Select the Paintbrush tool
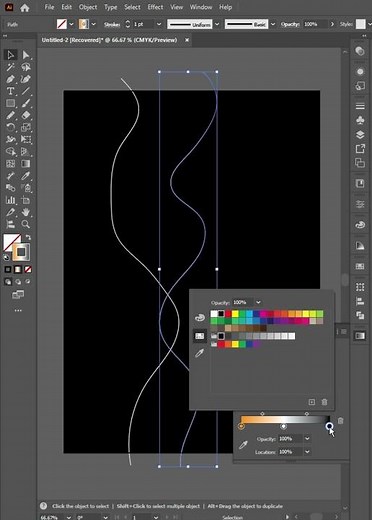The height and width of the screenshot is (520, 372). 25,103
